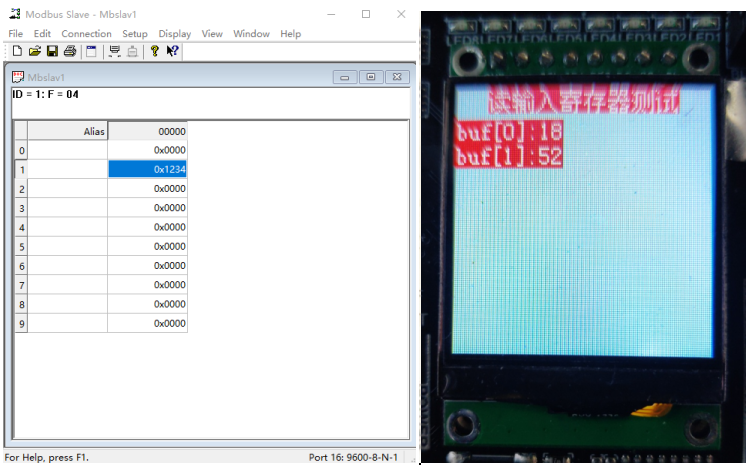
Task: Select the 0x0000 value in row 5
Action: (148, 246)
